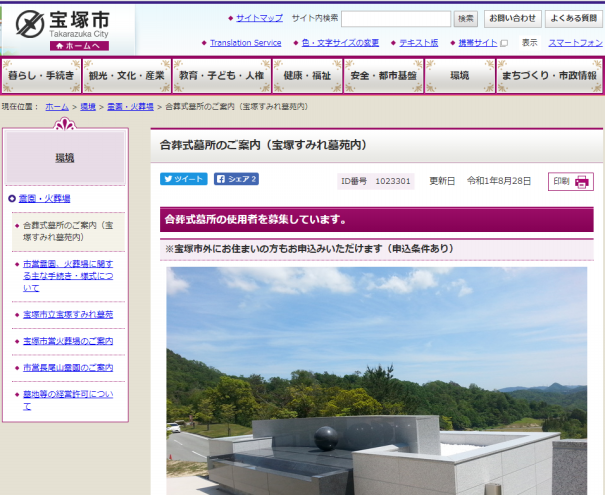The image size is (605, 495).
Task: Open 宝塚市立宝塚すみれ墓苑 sidebar link
Action: (x=68, y=314)
